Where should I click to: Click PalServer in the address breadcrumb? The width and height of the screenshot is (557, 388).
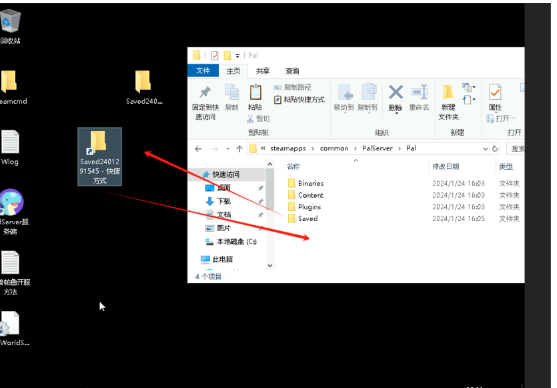pos(377,149)
